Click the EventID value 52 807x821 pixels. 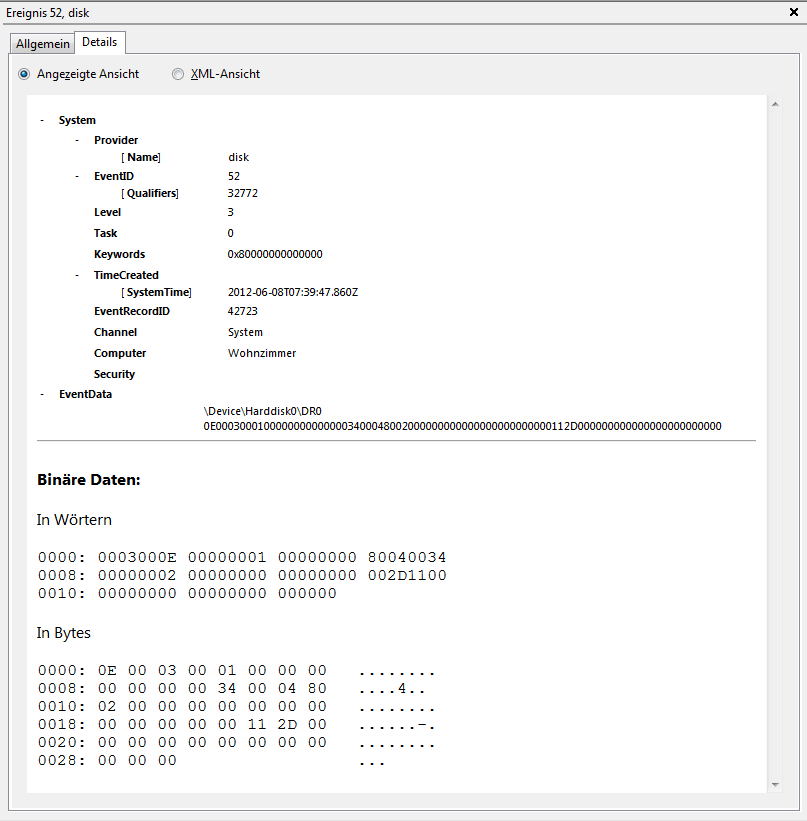tap(234, 176)
